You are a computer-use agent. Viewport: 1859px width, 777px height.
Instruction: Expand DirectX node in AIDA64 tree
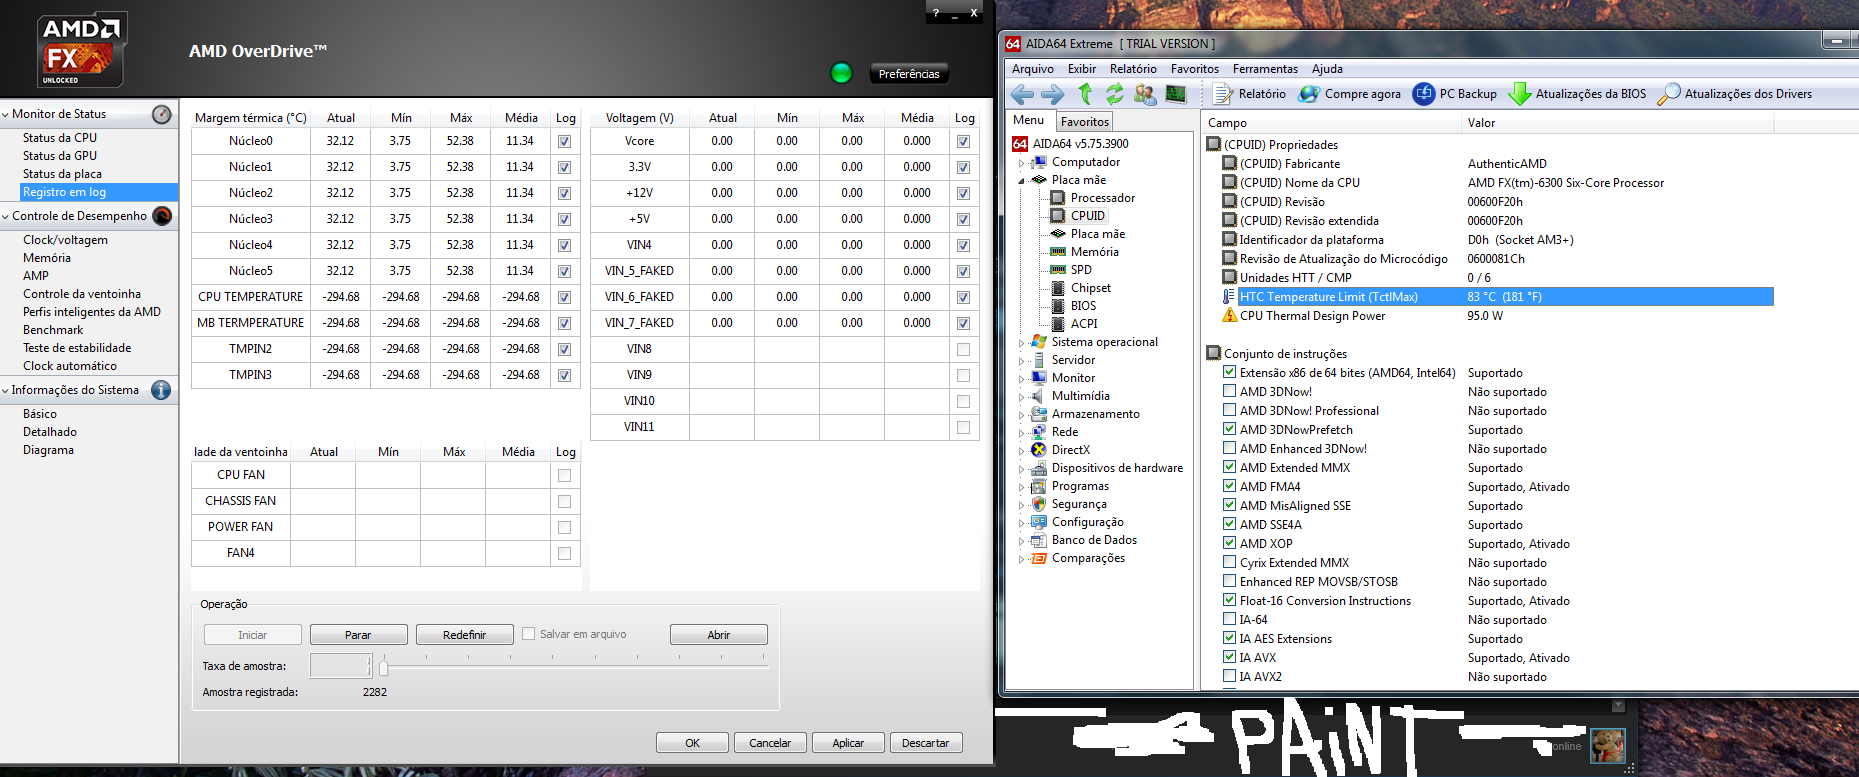pyautogui.click(x=1021, y=450)
